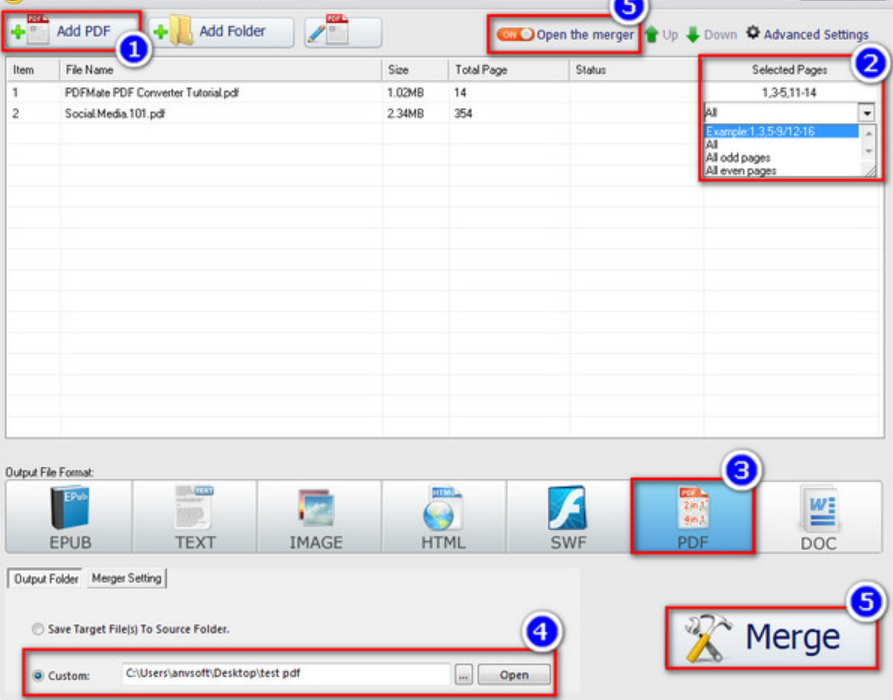893x700 pixels.
Task: Select "Social.Media.101.pdf" file row
Action: point(444,113)
